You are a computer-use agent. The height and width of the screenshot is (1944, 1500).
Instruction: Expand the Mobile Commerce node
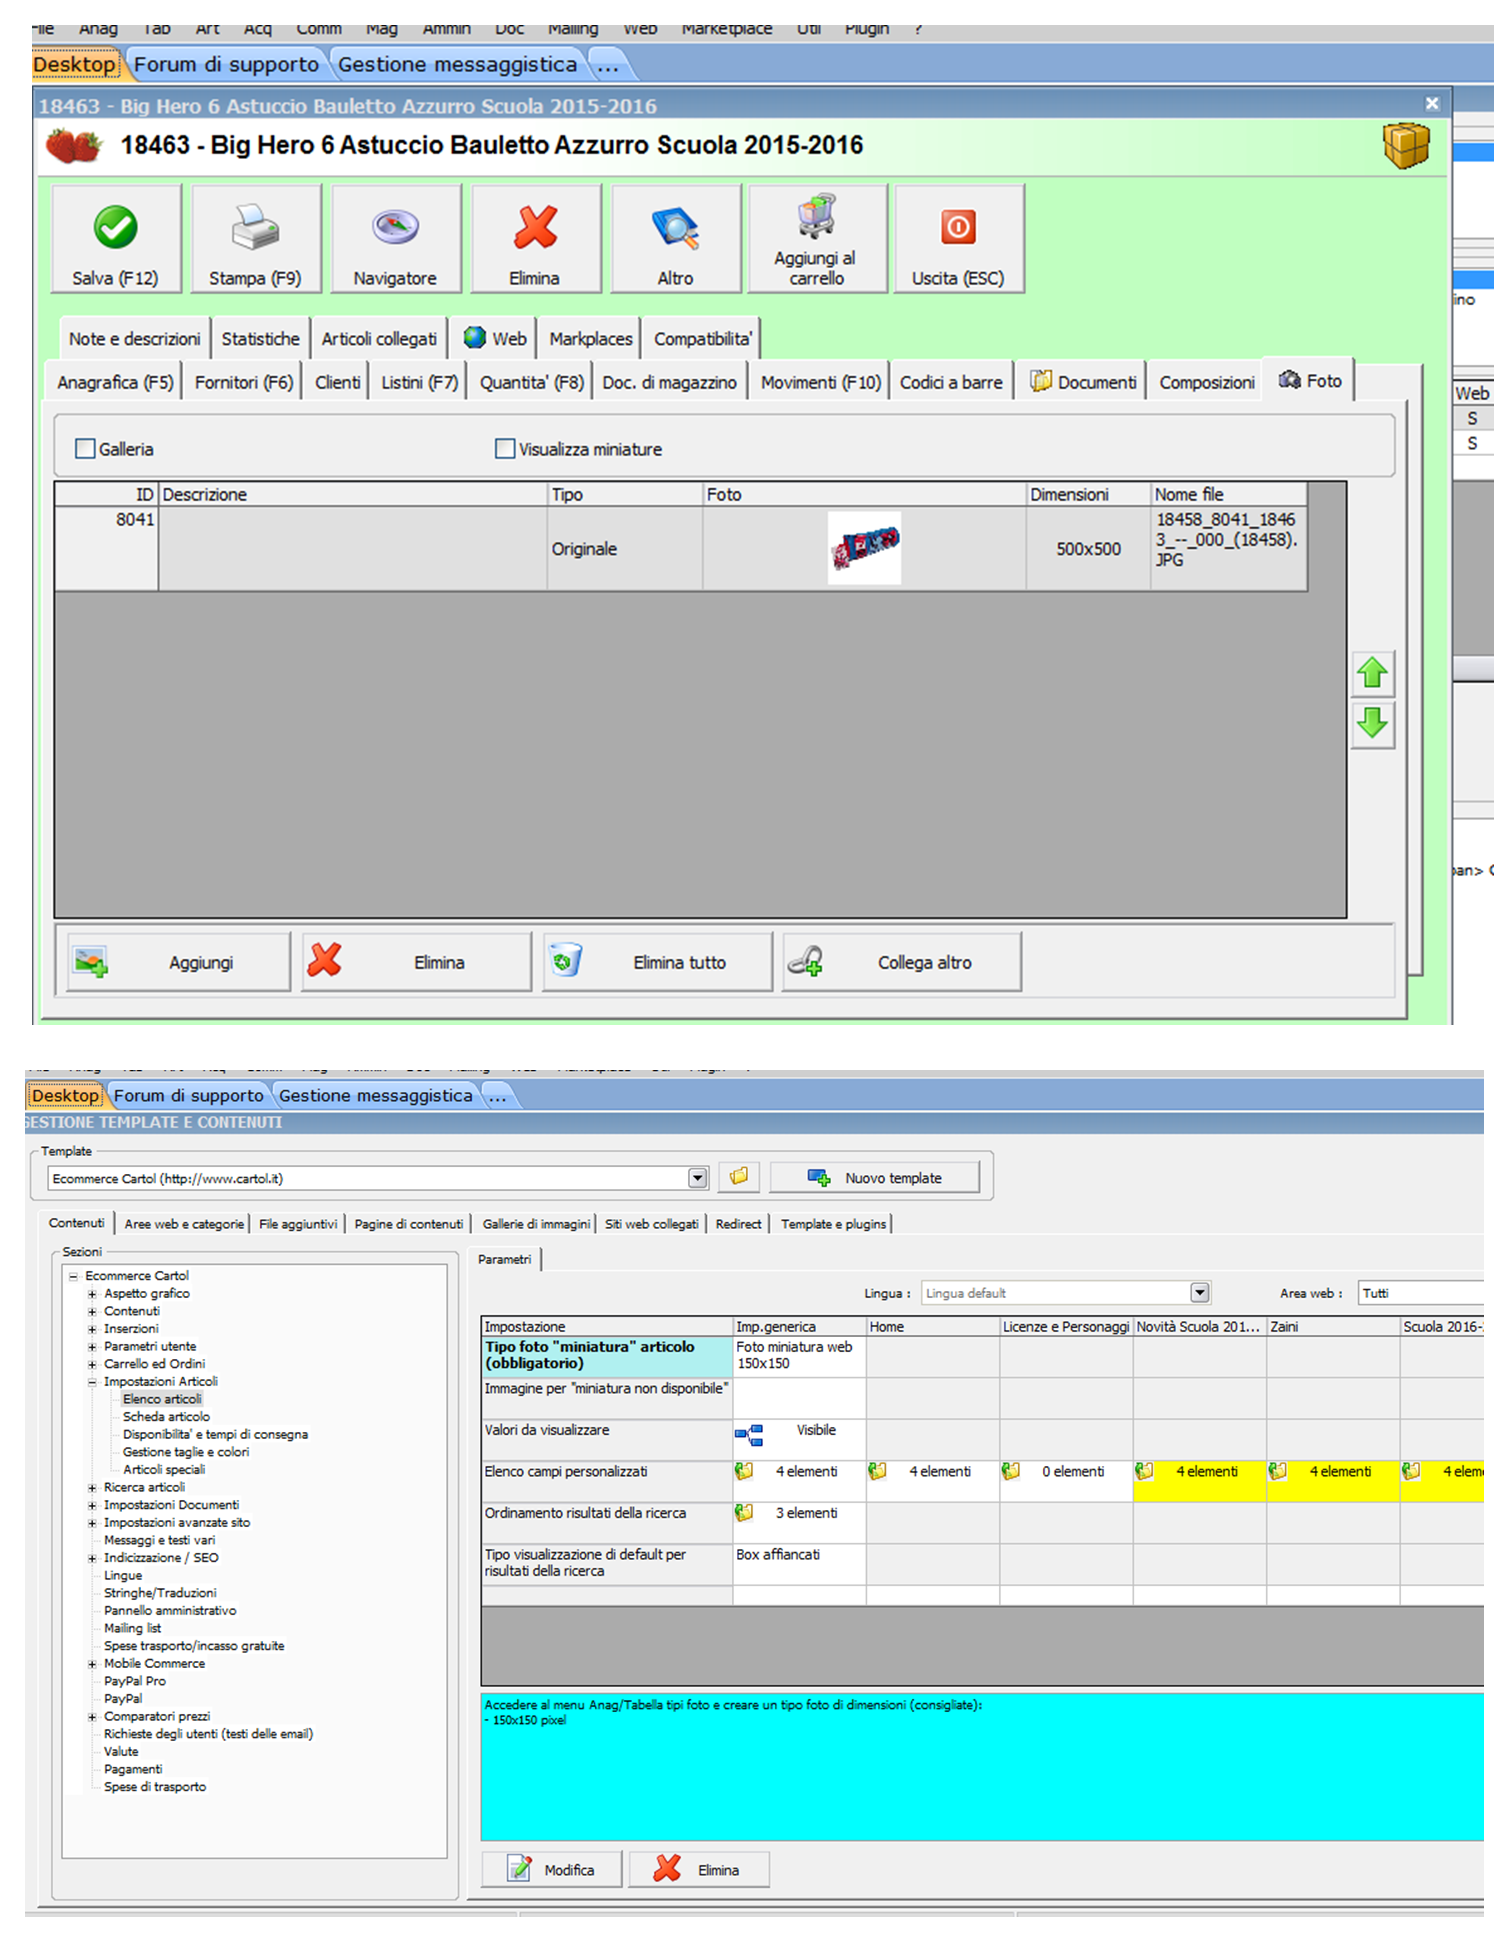(x=92, y=1664)
